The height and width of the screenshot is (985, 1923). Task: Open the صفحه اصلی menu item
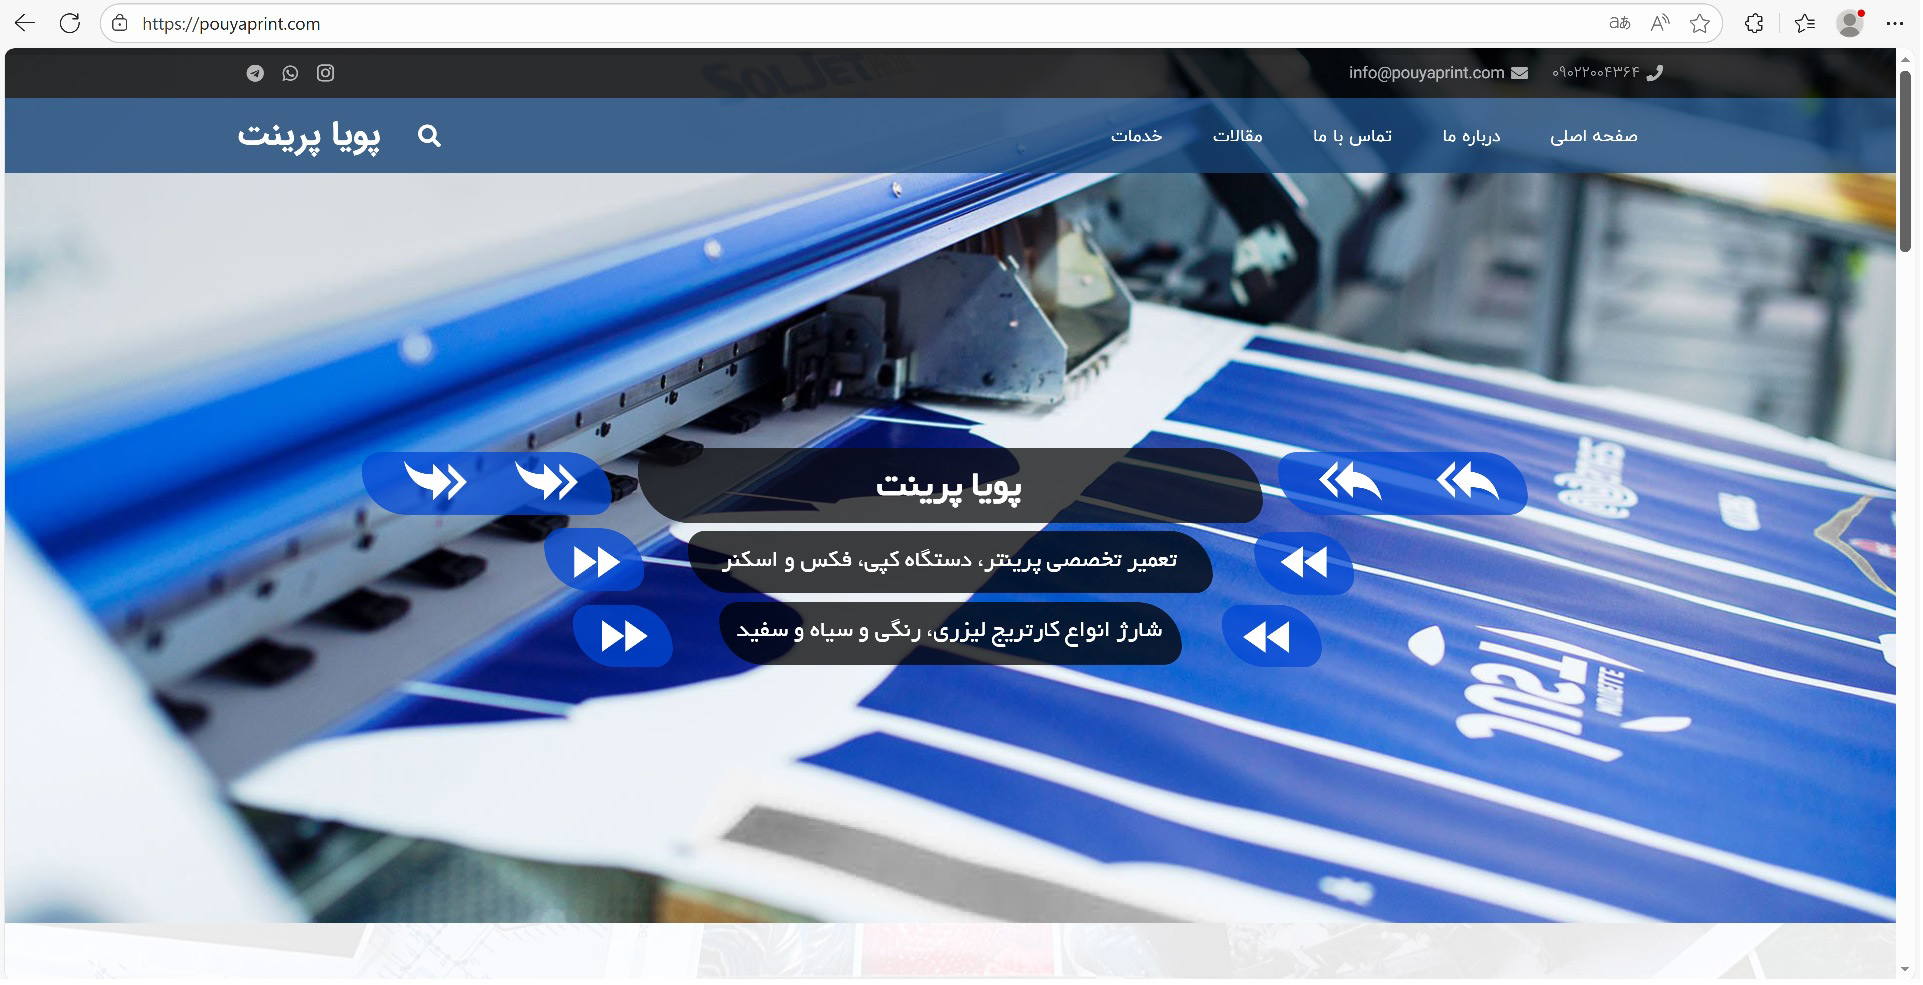click(1593, 136)
